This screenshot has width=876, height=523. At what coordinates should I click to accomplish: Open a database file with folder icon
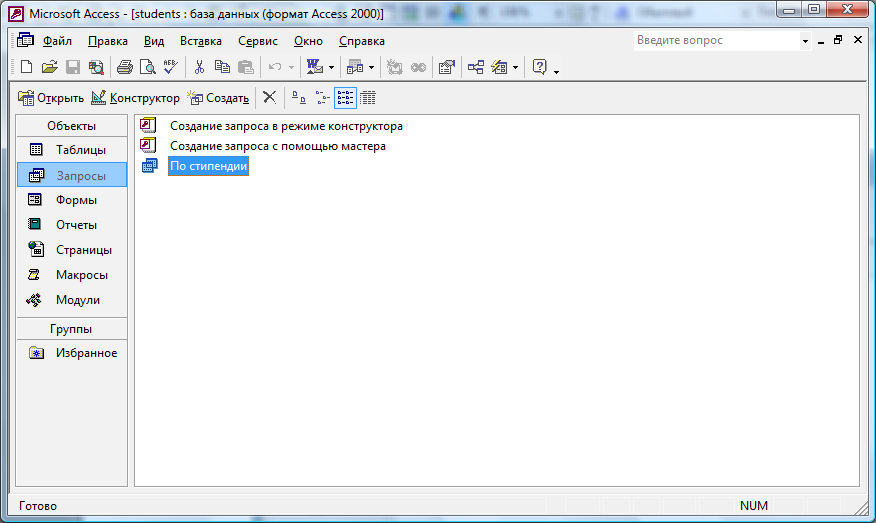[x=49, y=68]
